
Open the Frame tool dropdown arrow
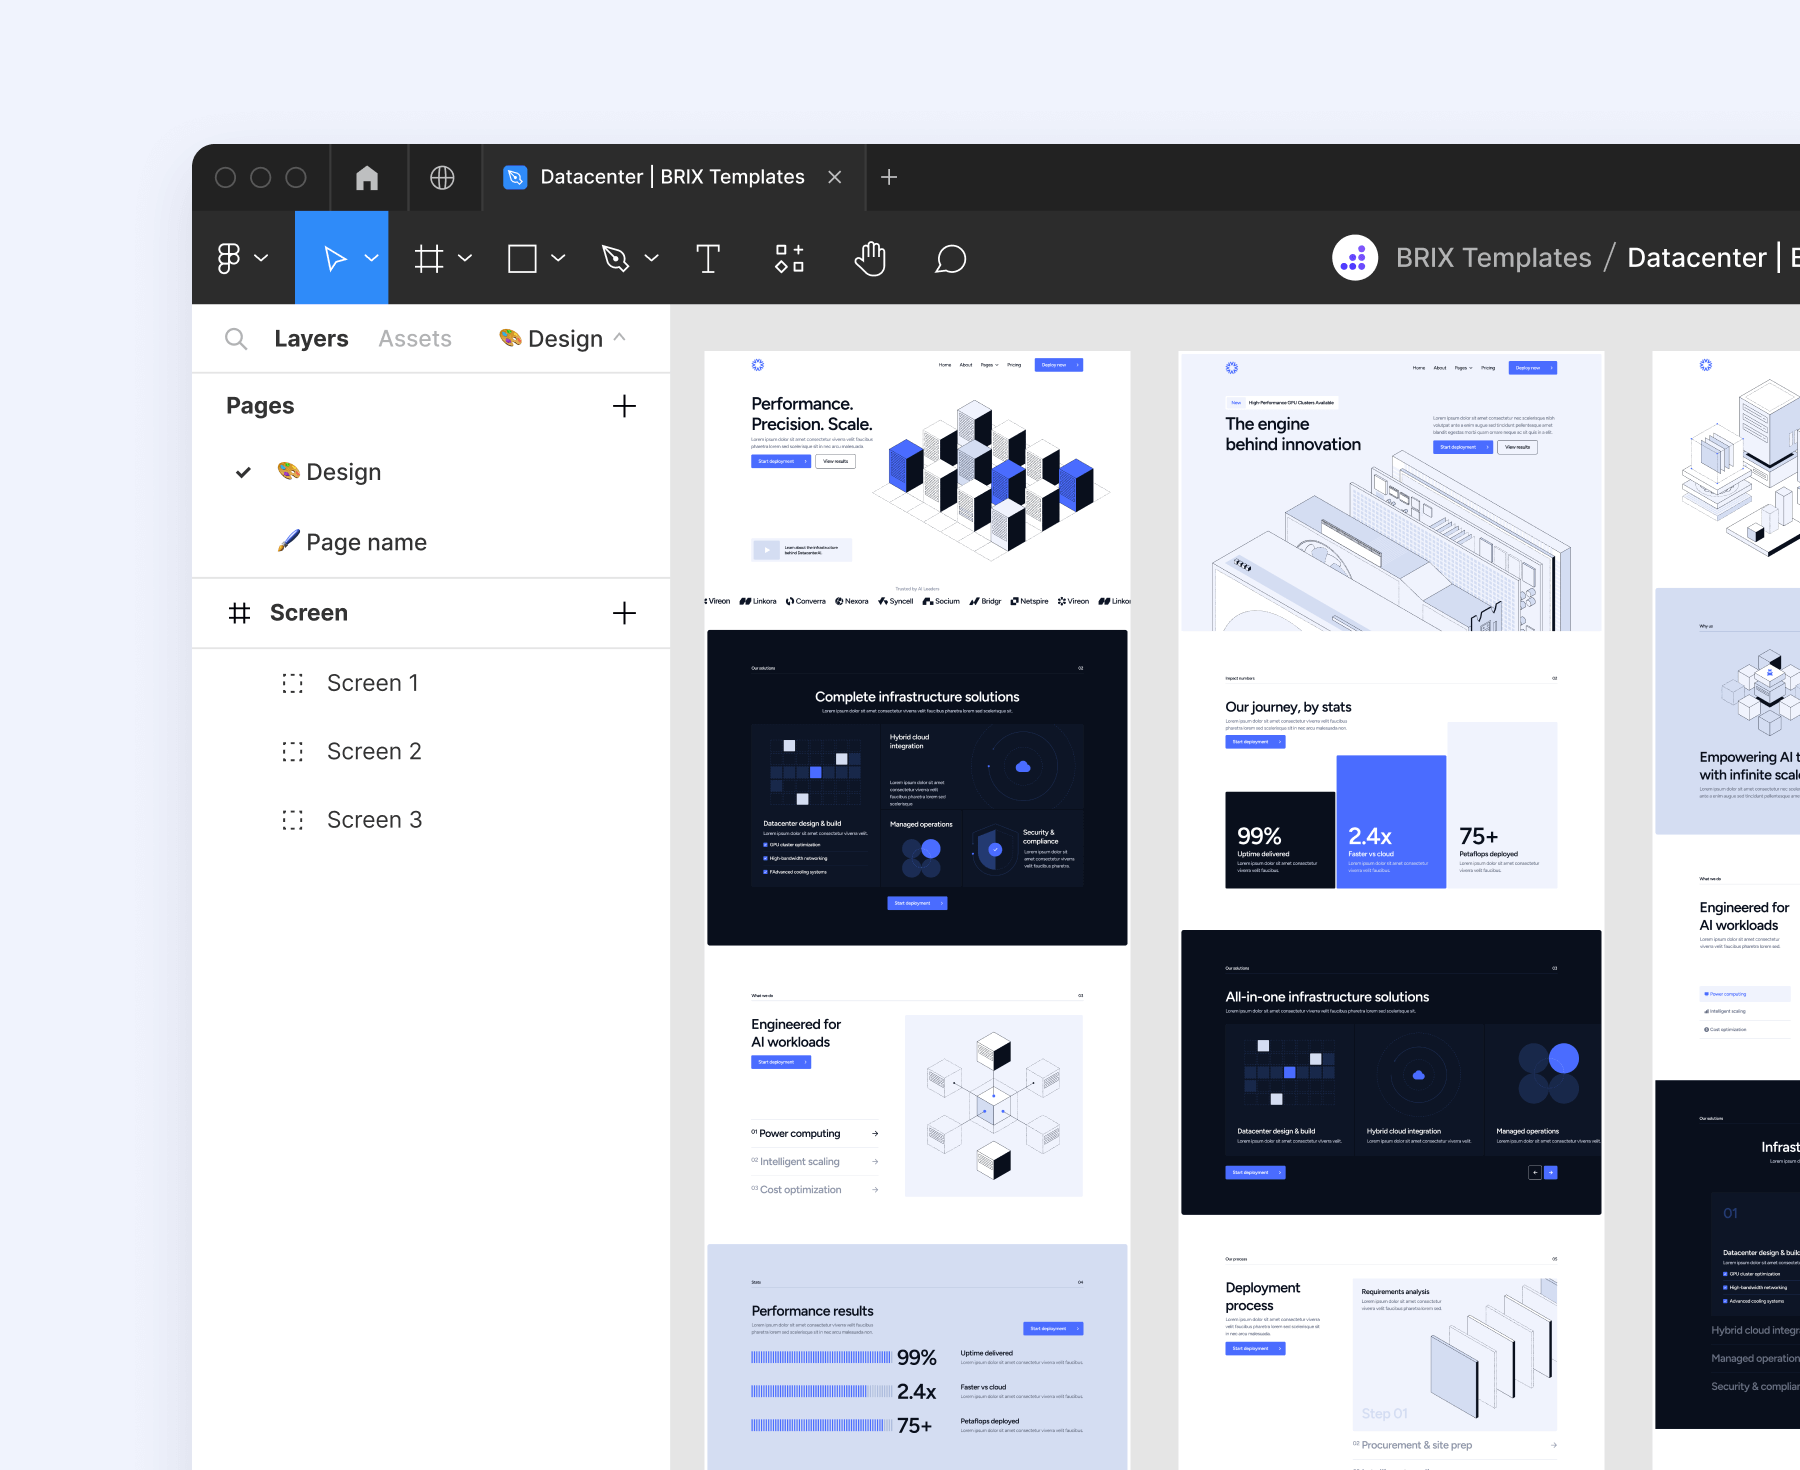point(464,258)
